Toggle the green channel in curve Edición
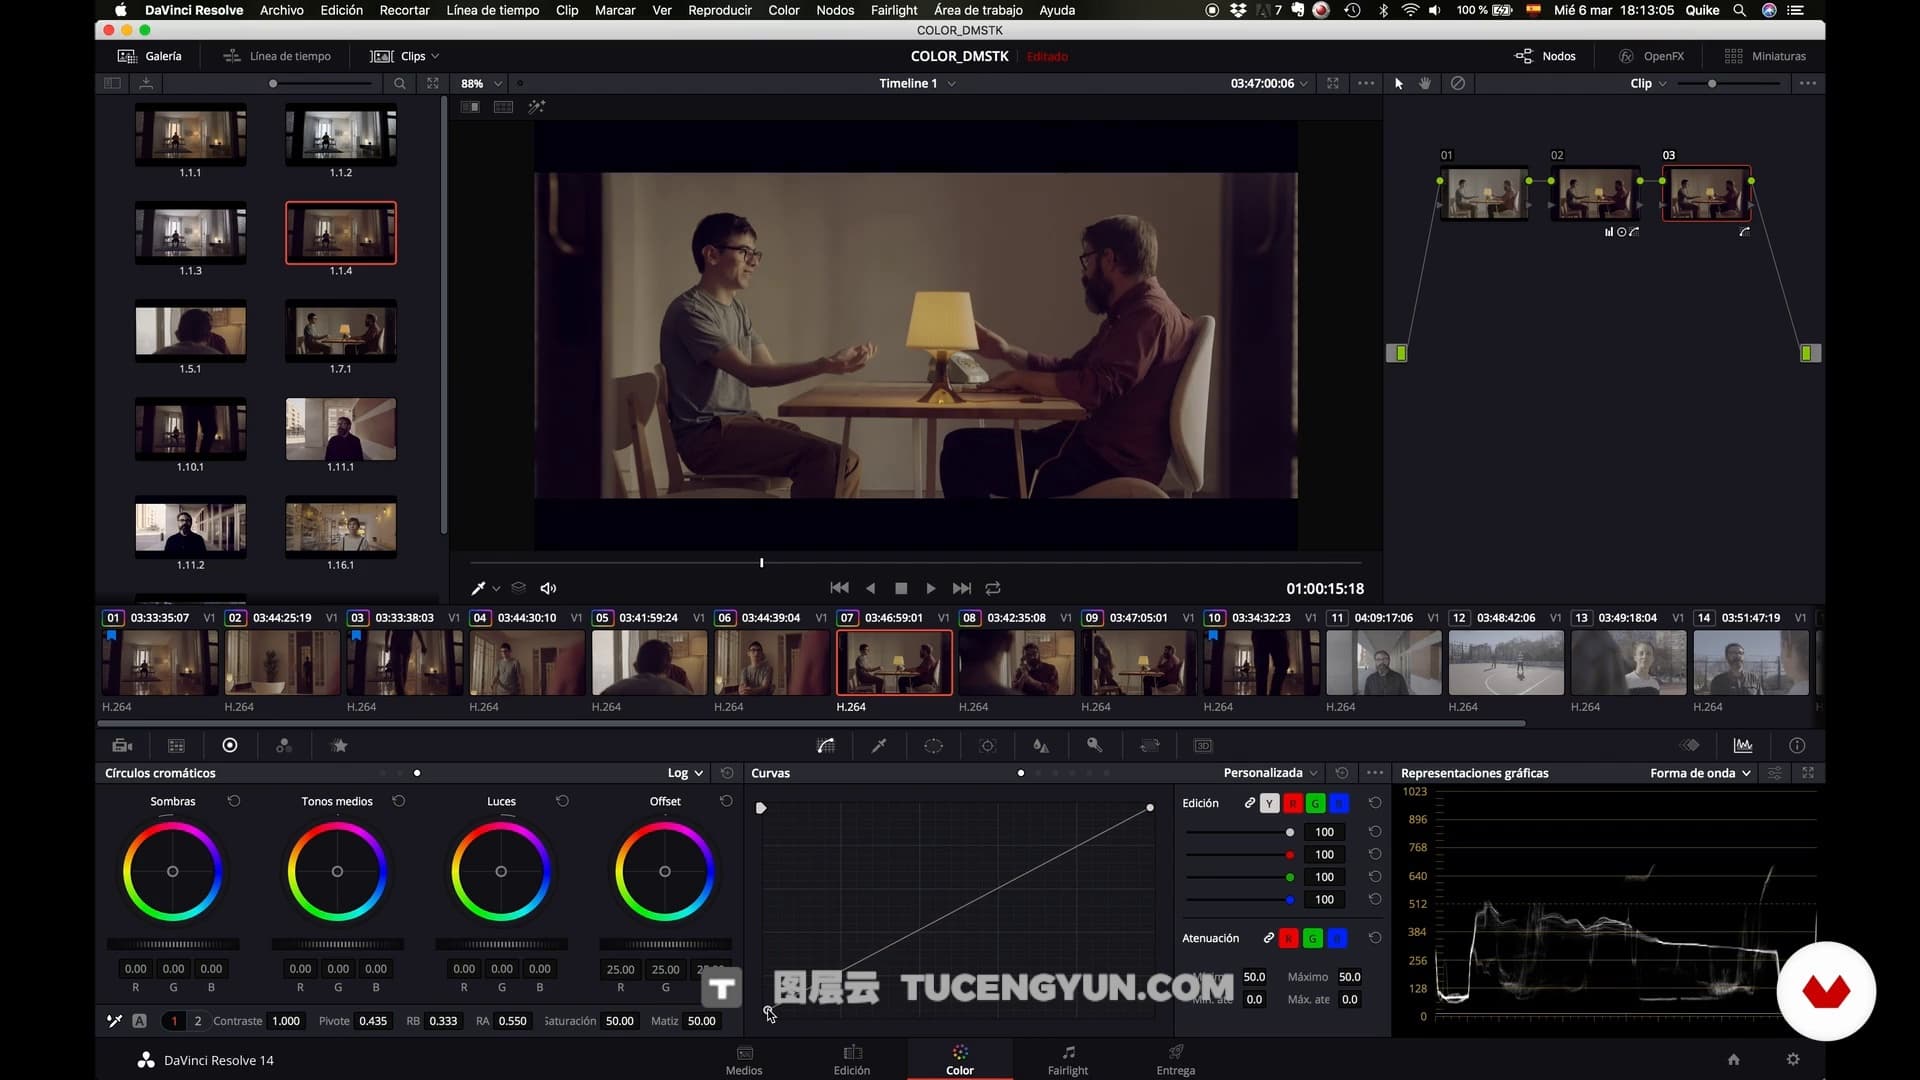1920x1080 pixels. 1315,803
